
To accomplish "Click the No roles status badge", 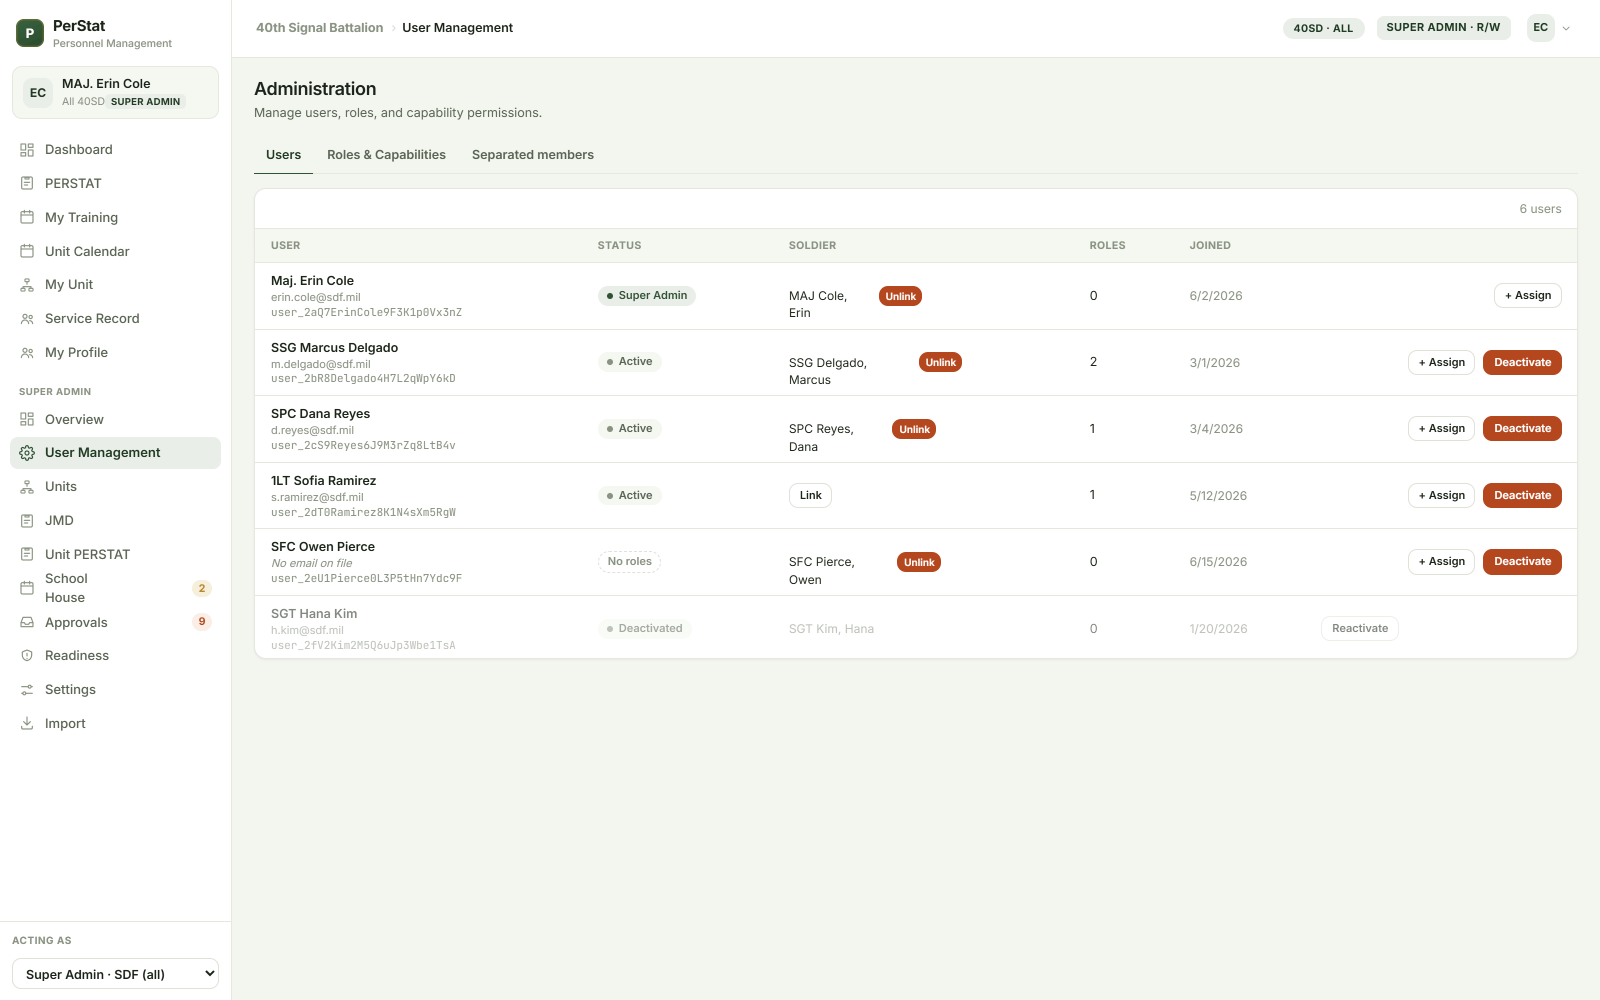I will tap(629, 562).
